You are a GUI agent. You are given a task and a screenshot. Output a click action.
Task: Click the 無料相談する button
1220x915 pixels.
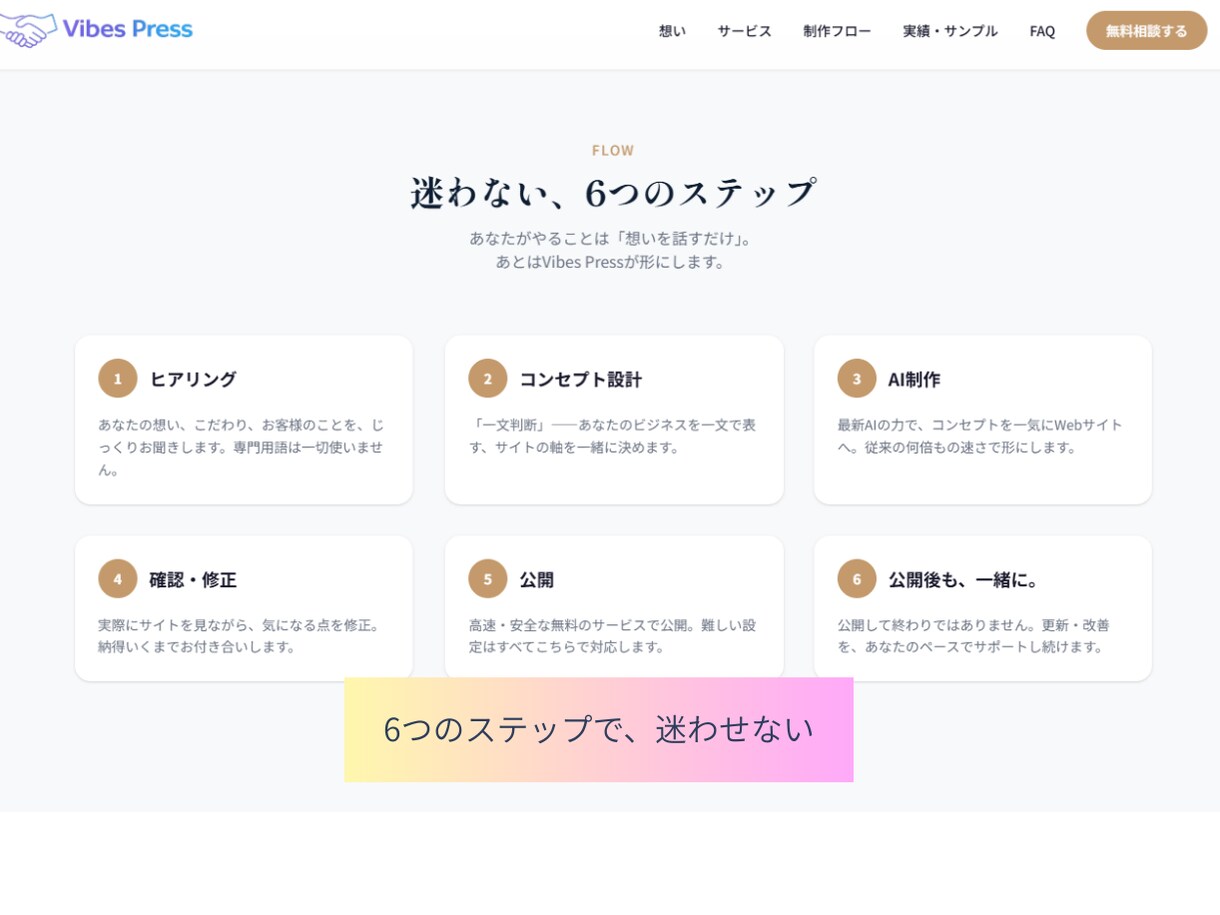pos(1147,31)
